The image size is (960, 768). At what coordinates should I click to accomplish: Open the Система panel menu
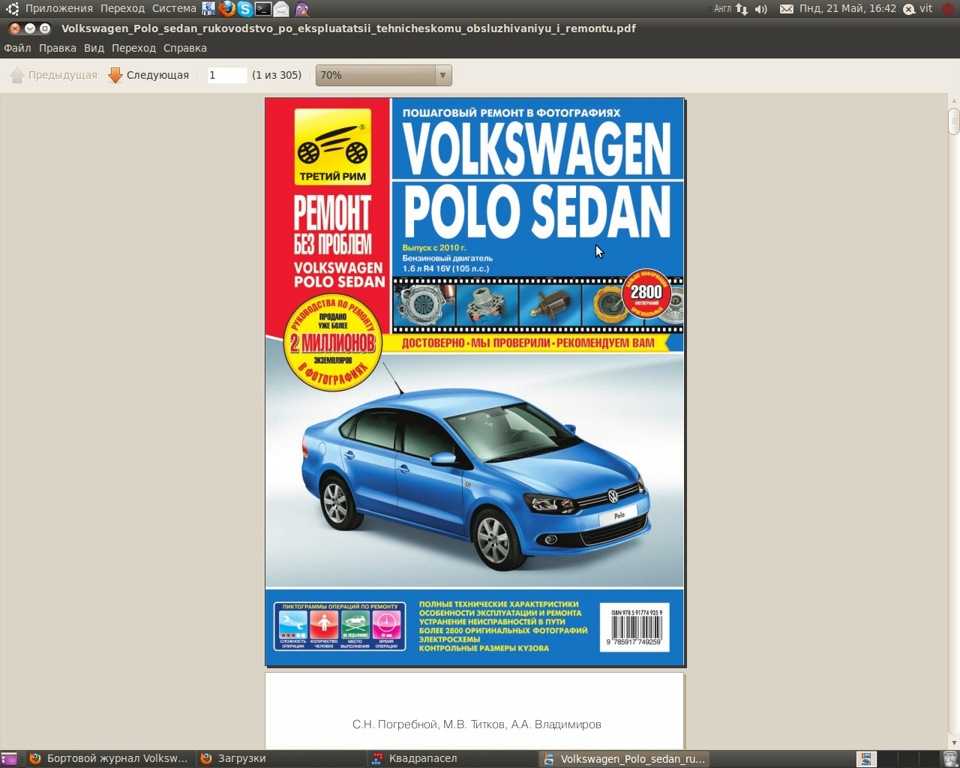tap(174, 9)
